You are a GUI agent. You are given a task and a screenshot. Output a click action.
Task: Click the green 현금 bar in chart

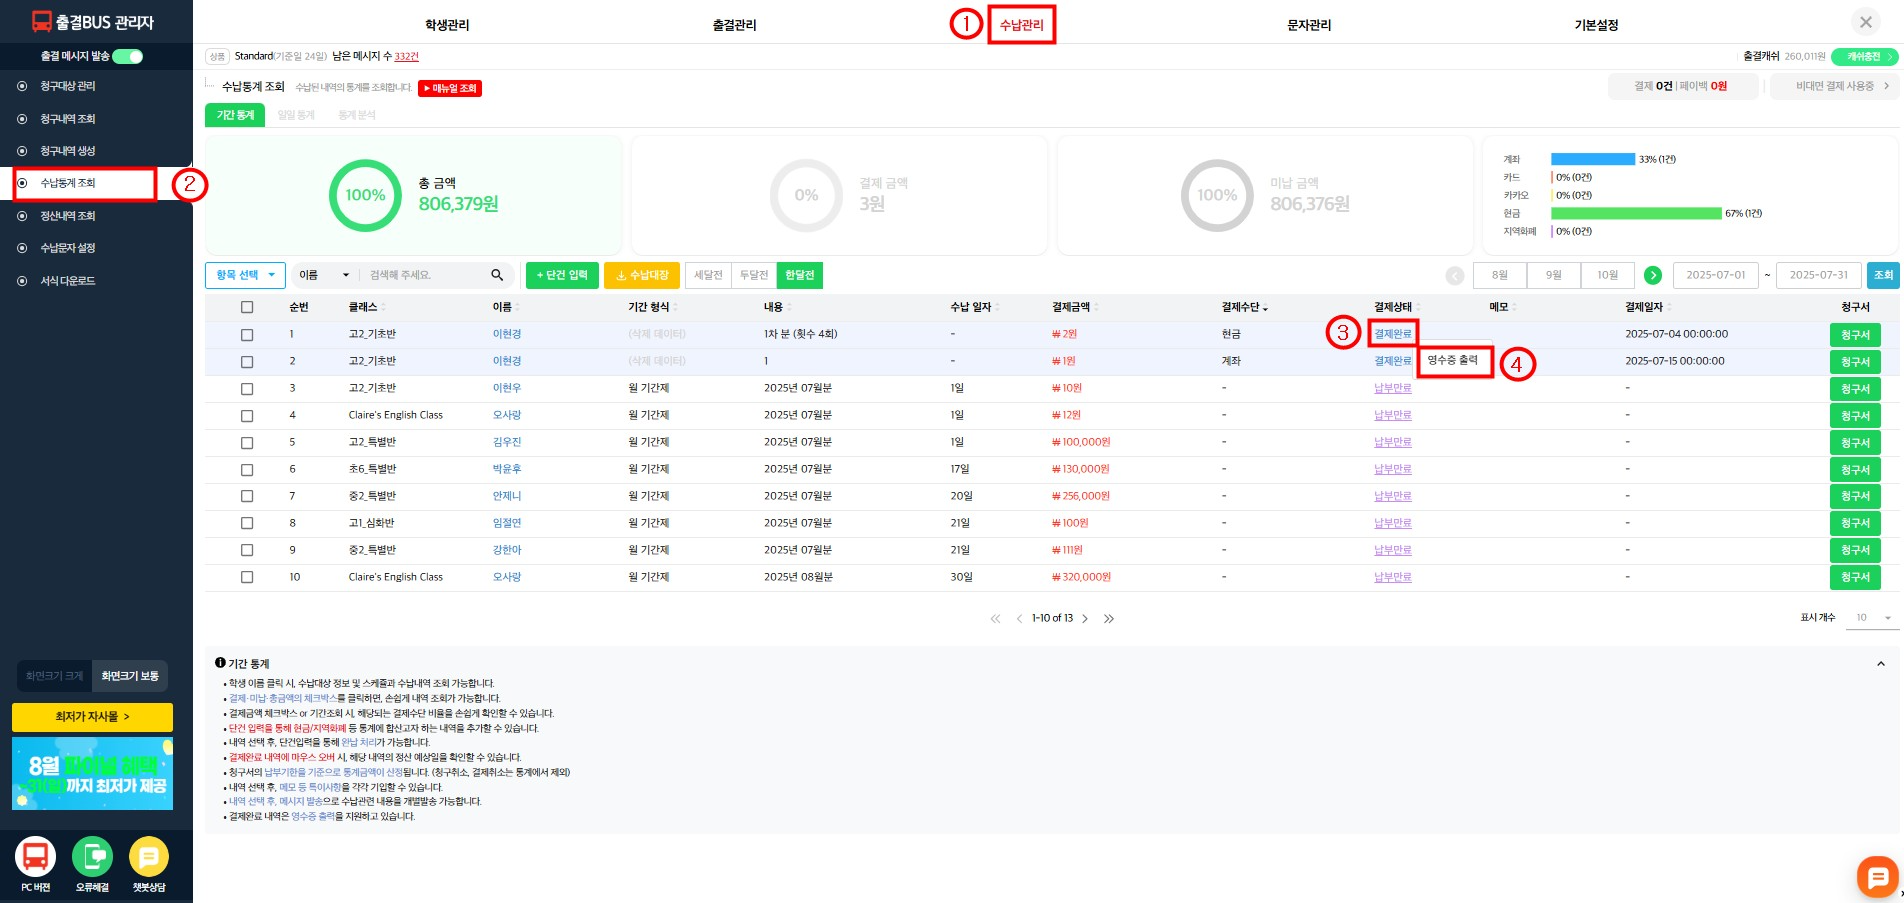pyautogui.click(x=1636, y=213)
